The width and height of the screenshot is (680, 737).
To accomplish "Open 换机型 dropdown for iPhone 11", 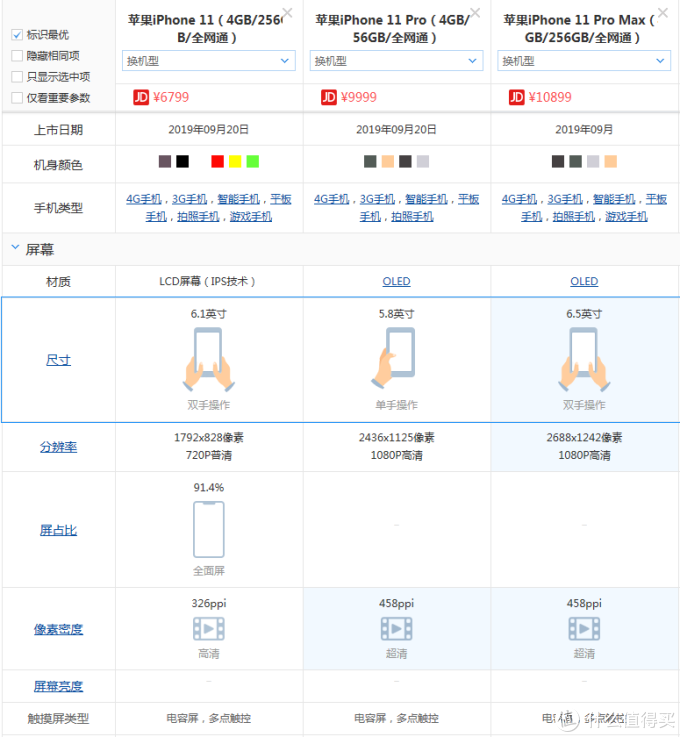I will 209,61.
